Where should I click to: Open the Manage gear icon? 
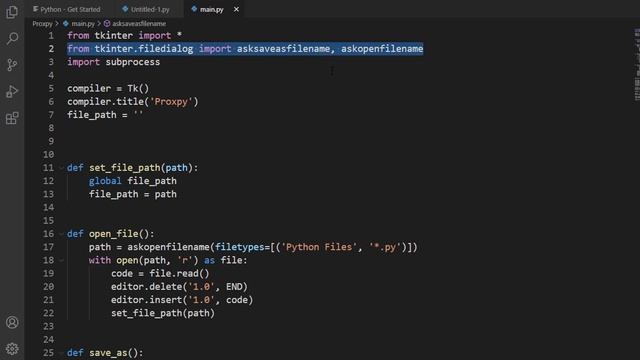(12, 349)
